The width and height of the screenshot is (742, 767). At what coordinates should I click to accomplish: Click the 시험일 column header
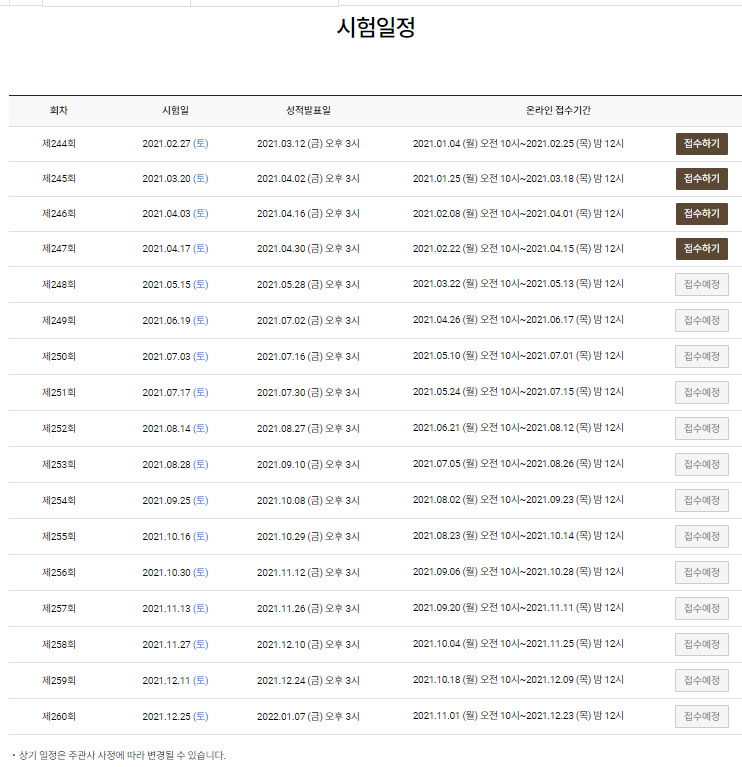(x=175, y=111)
